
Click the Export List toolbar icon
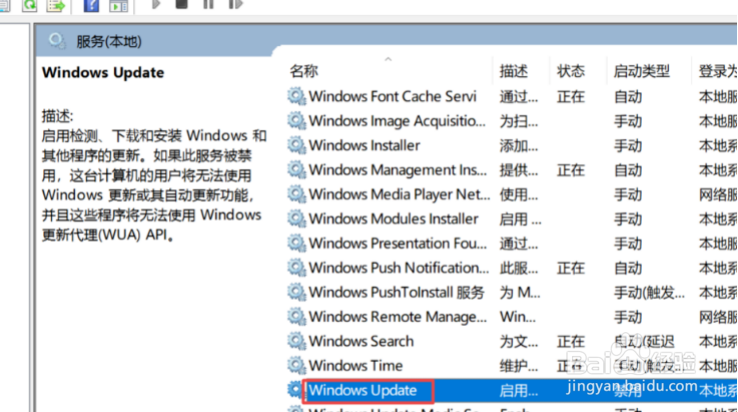56,5
